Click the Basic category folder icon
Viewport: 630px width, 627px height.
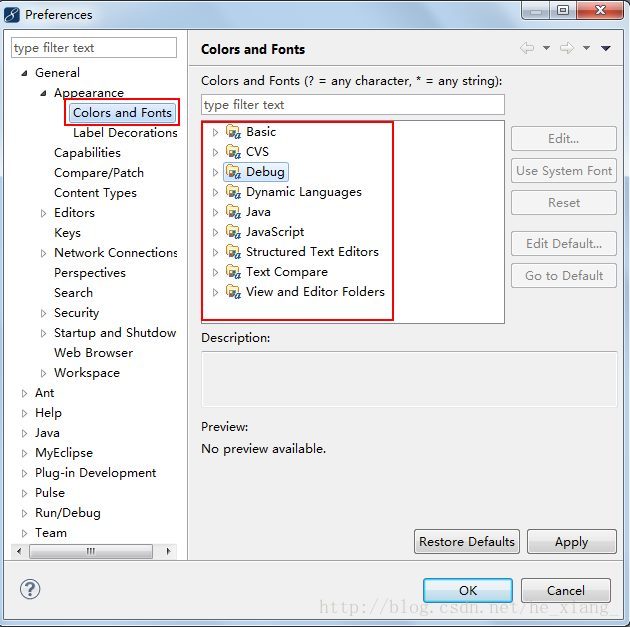(x=233, y=132)
